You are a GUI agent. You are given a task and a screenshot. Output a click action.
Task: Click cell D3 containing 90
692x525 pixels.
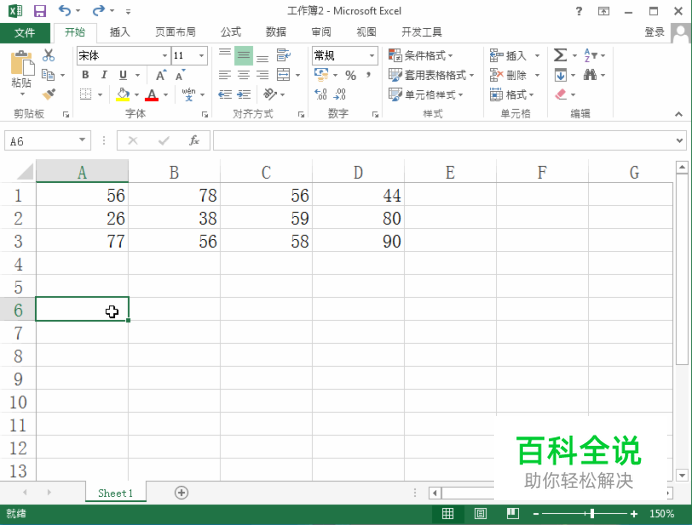click(358, 241)
